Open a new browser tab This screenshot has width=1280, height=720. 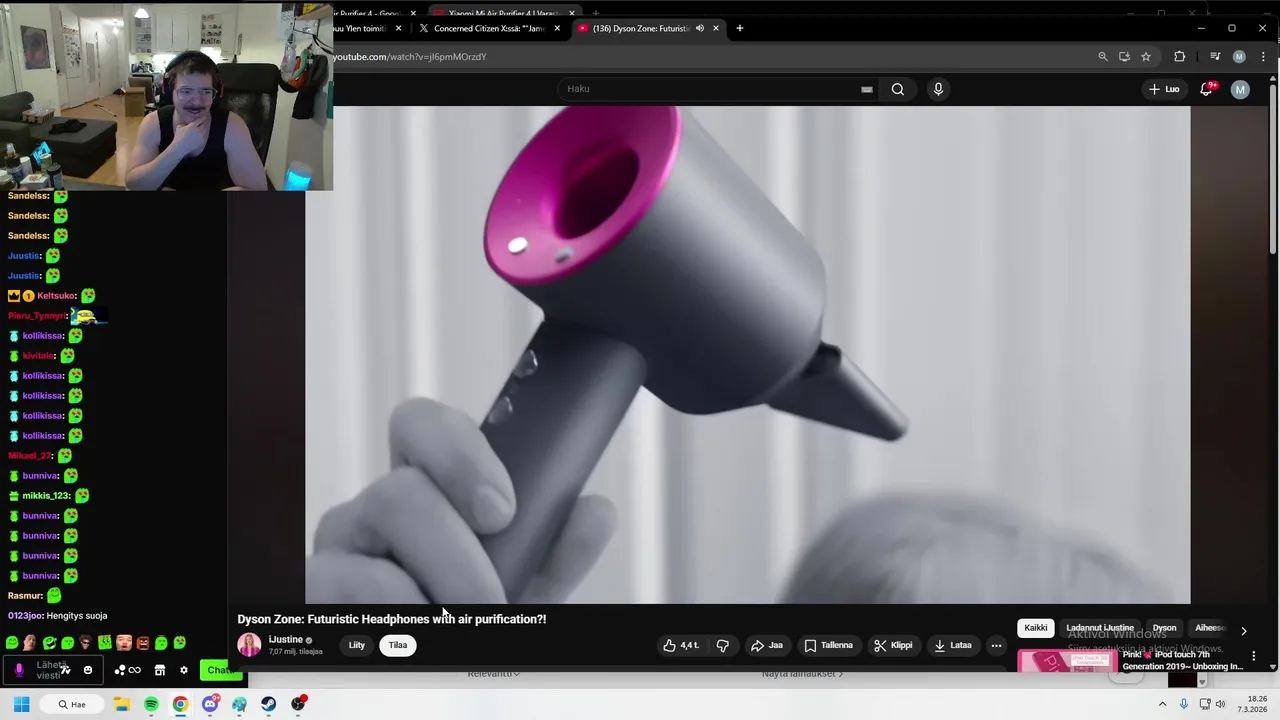pos(740,28)
